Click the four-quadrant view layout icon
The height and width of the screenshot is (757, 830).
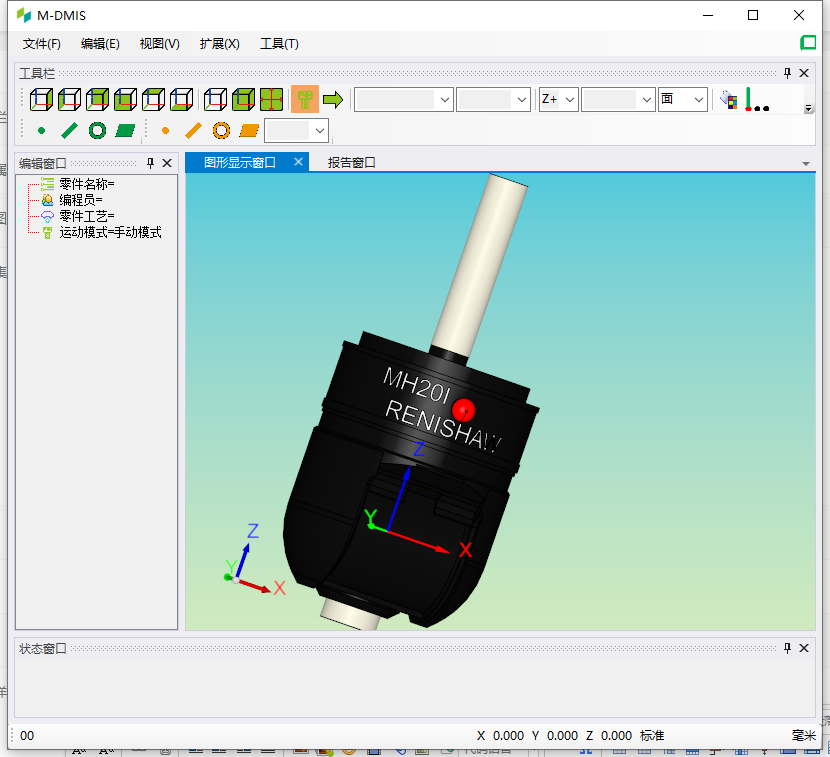coord(271,99)
